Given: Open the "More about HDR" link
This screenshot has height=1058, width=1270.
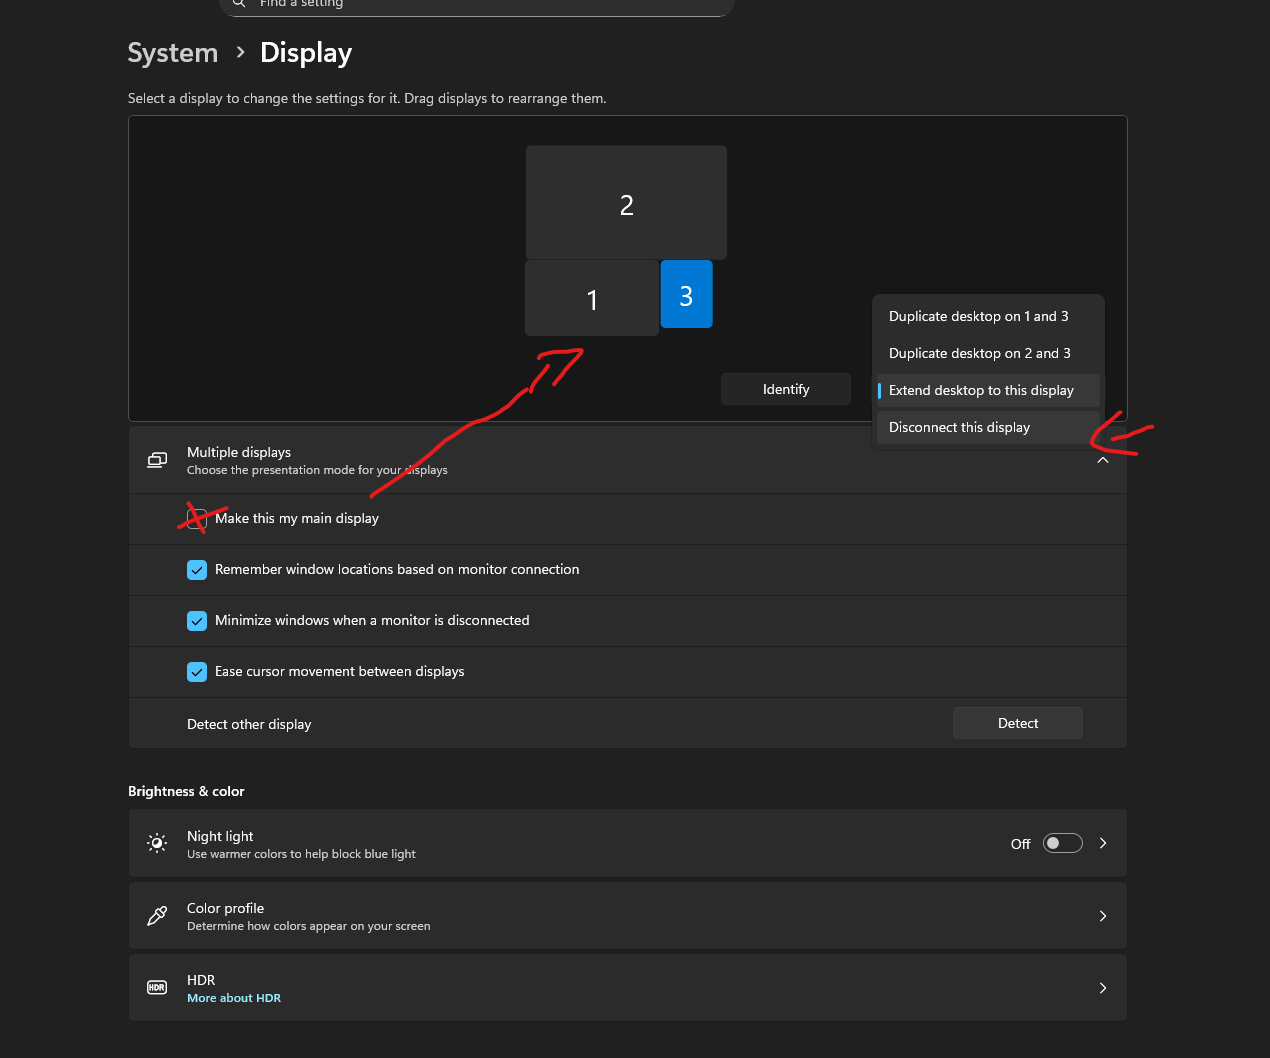Looking at the screenshot, I should point(234,997).
